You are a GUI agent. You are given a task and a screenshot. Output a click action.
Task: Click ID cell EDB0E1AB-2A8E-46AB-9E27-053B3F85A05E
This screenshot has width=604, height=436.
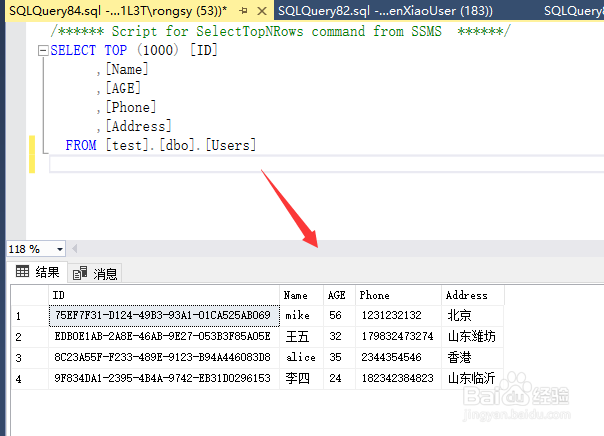click(x=164, y=337)
